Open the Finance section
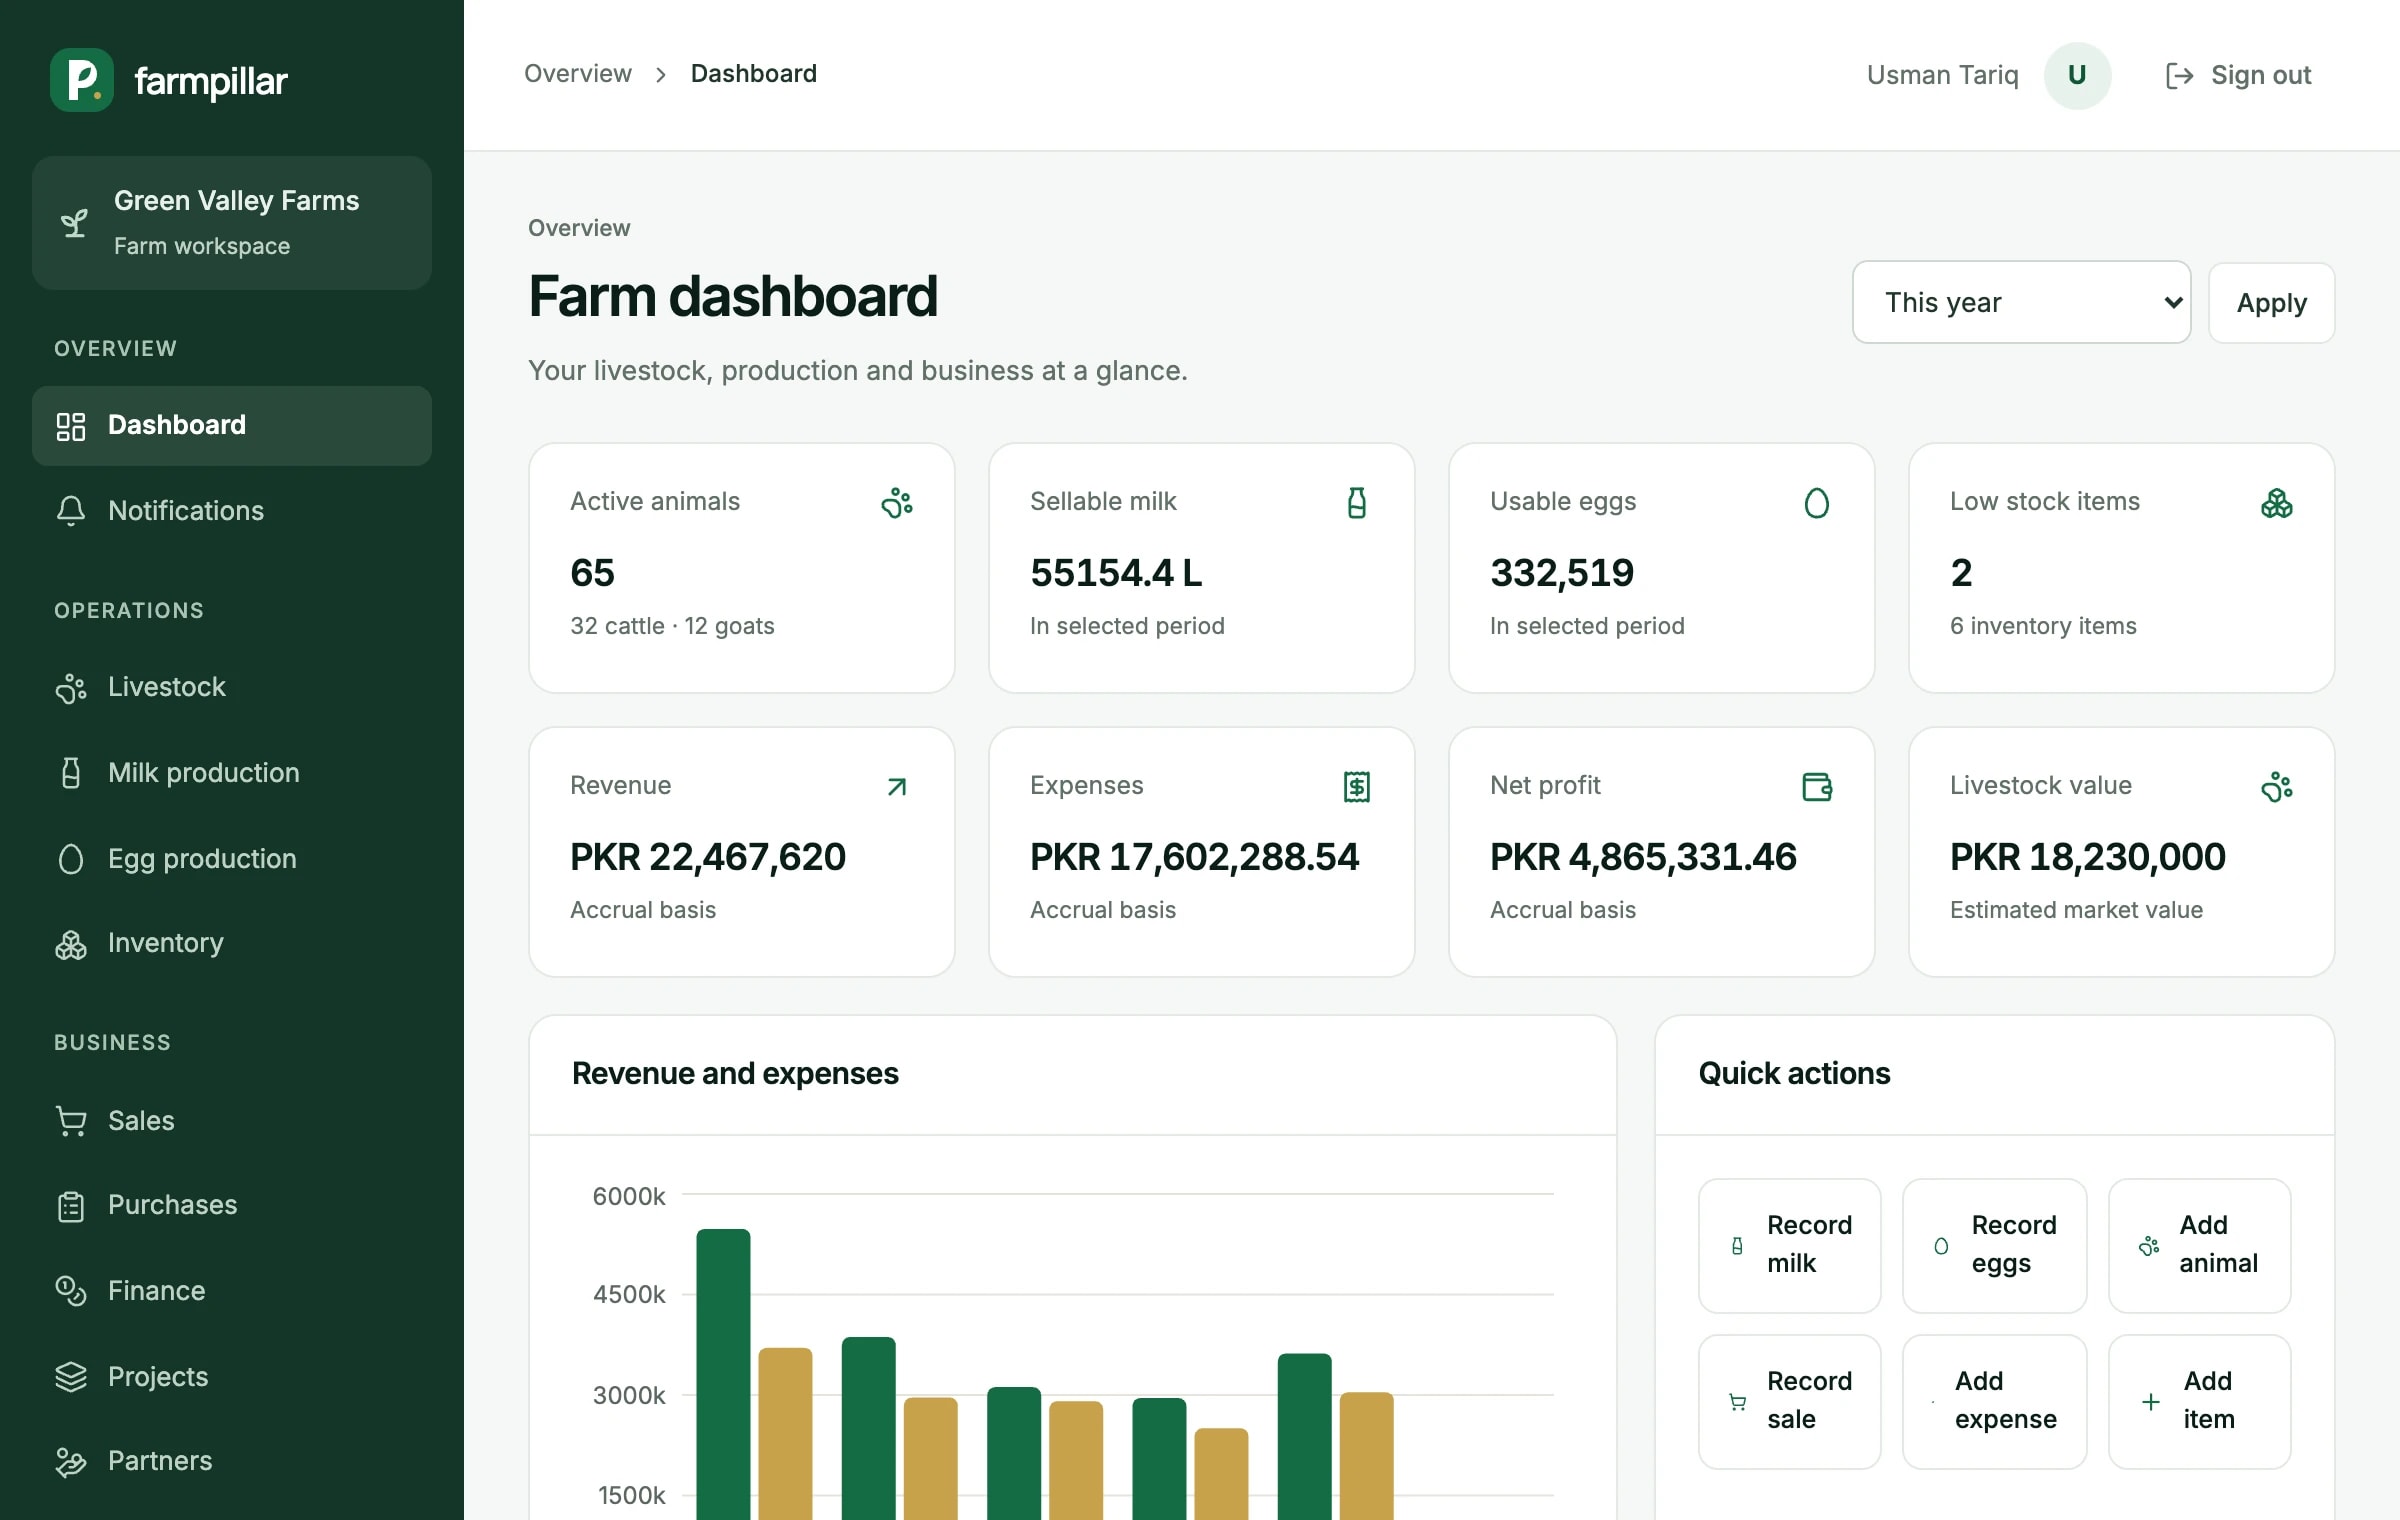Image resolution: width=2400 pixels, height=1520 pixels. coord(232,1291)
